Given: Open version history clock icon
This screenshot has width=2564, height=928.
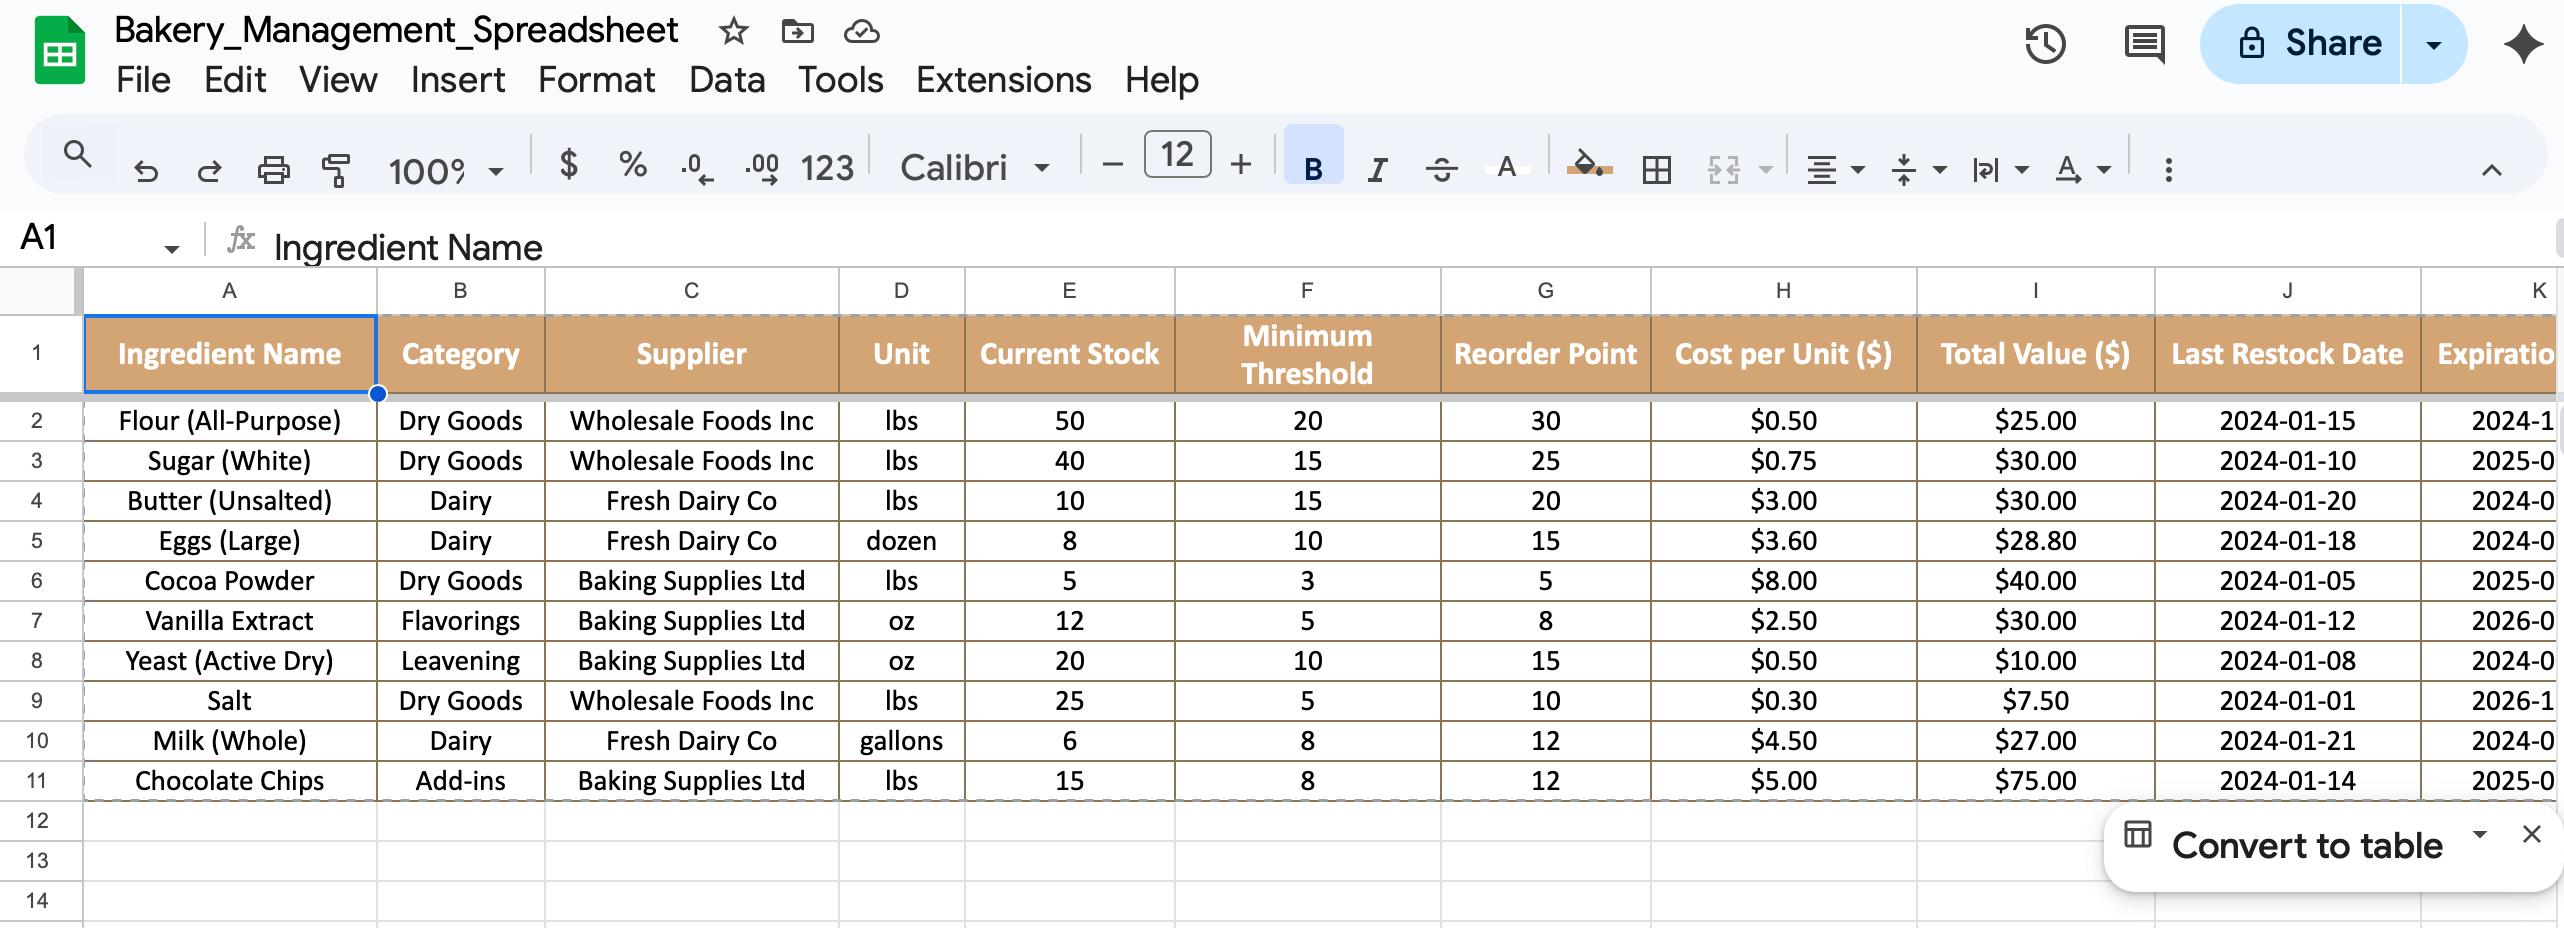Looking at the screenshot, I should tap(2045, 44).
